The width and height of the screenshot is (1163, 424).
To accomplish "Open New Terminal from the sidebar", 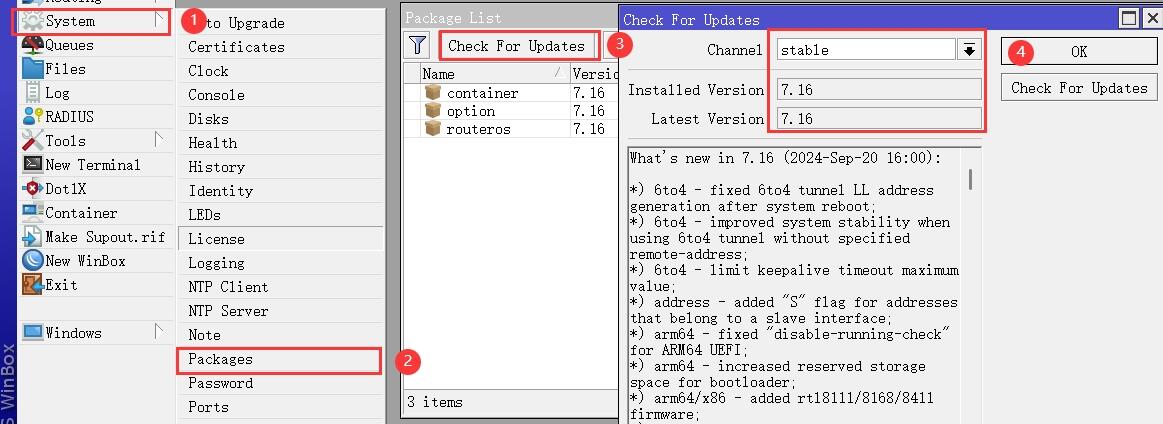I will coord(95,165).
